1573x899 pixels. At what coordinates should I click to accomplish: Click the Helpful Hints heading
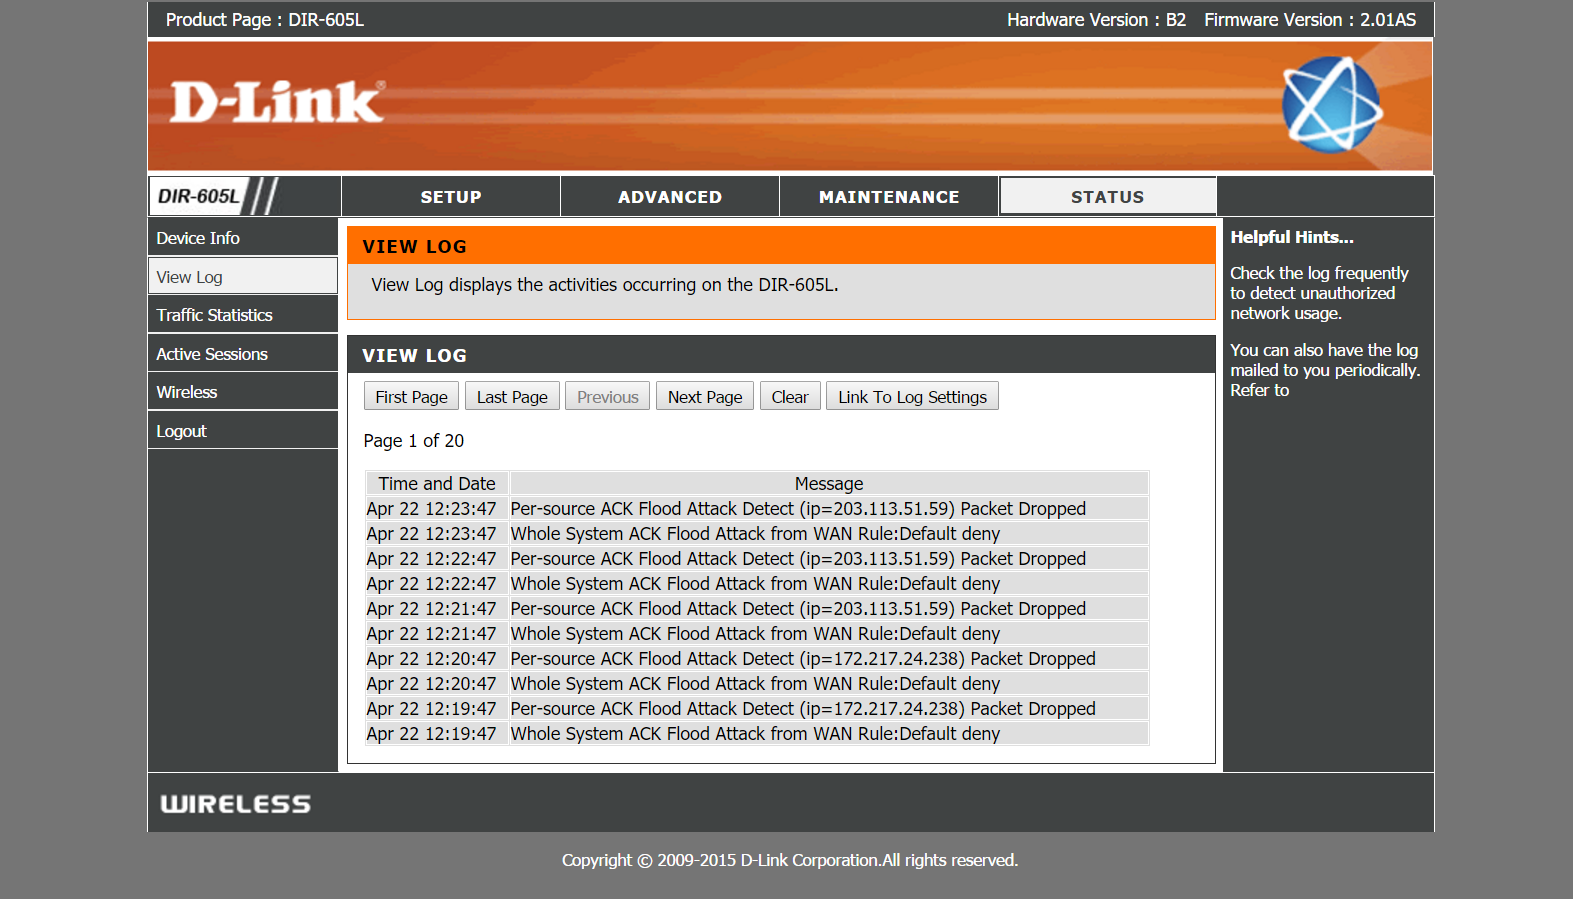1292,237
